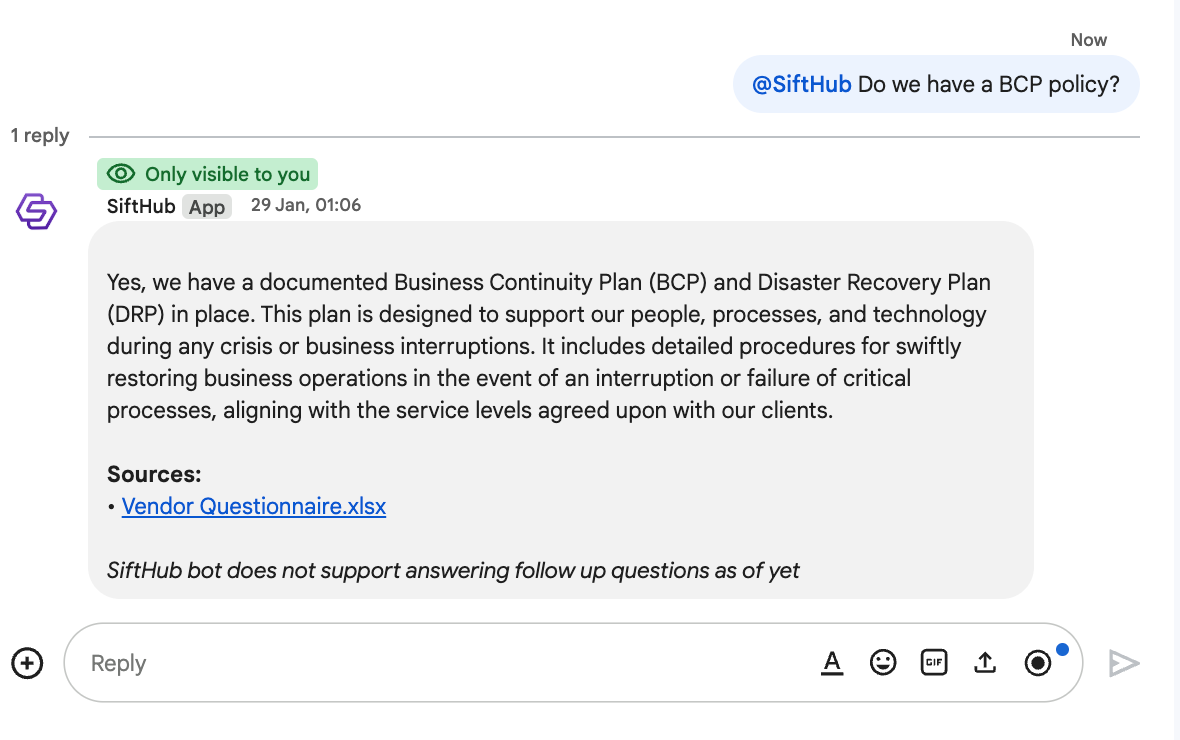The image size is (1180, 740).
Task: Click the plus icon beside reply box
Action: 27,663
